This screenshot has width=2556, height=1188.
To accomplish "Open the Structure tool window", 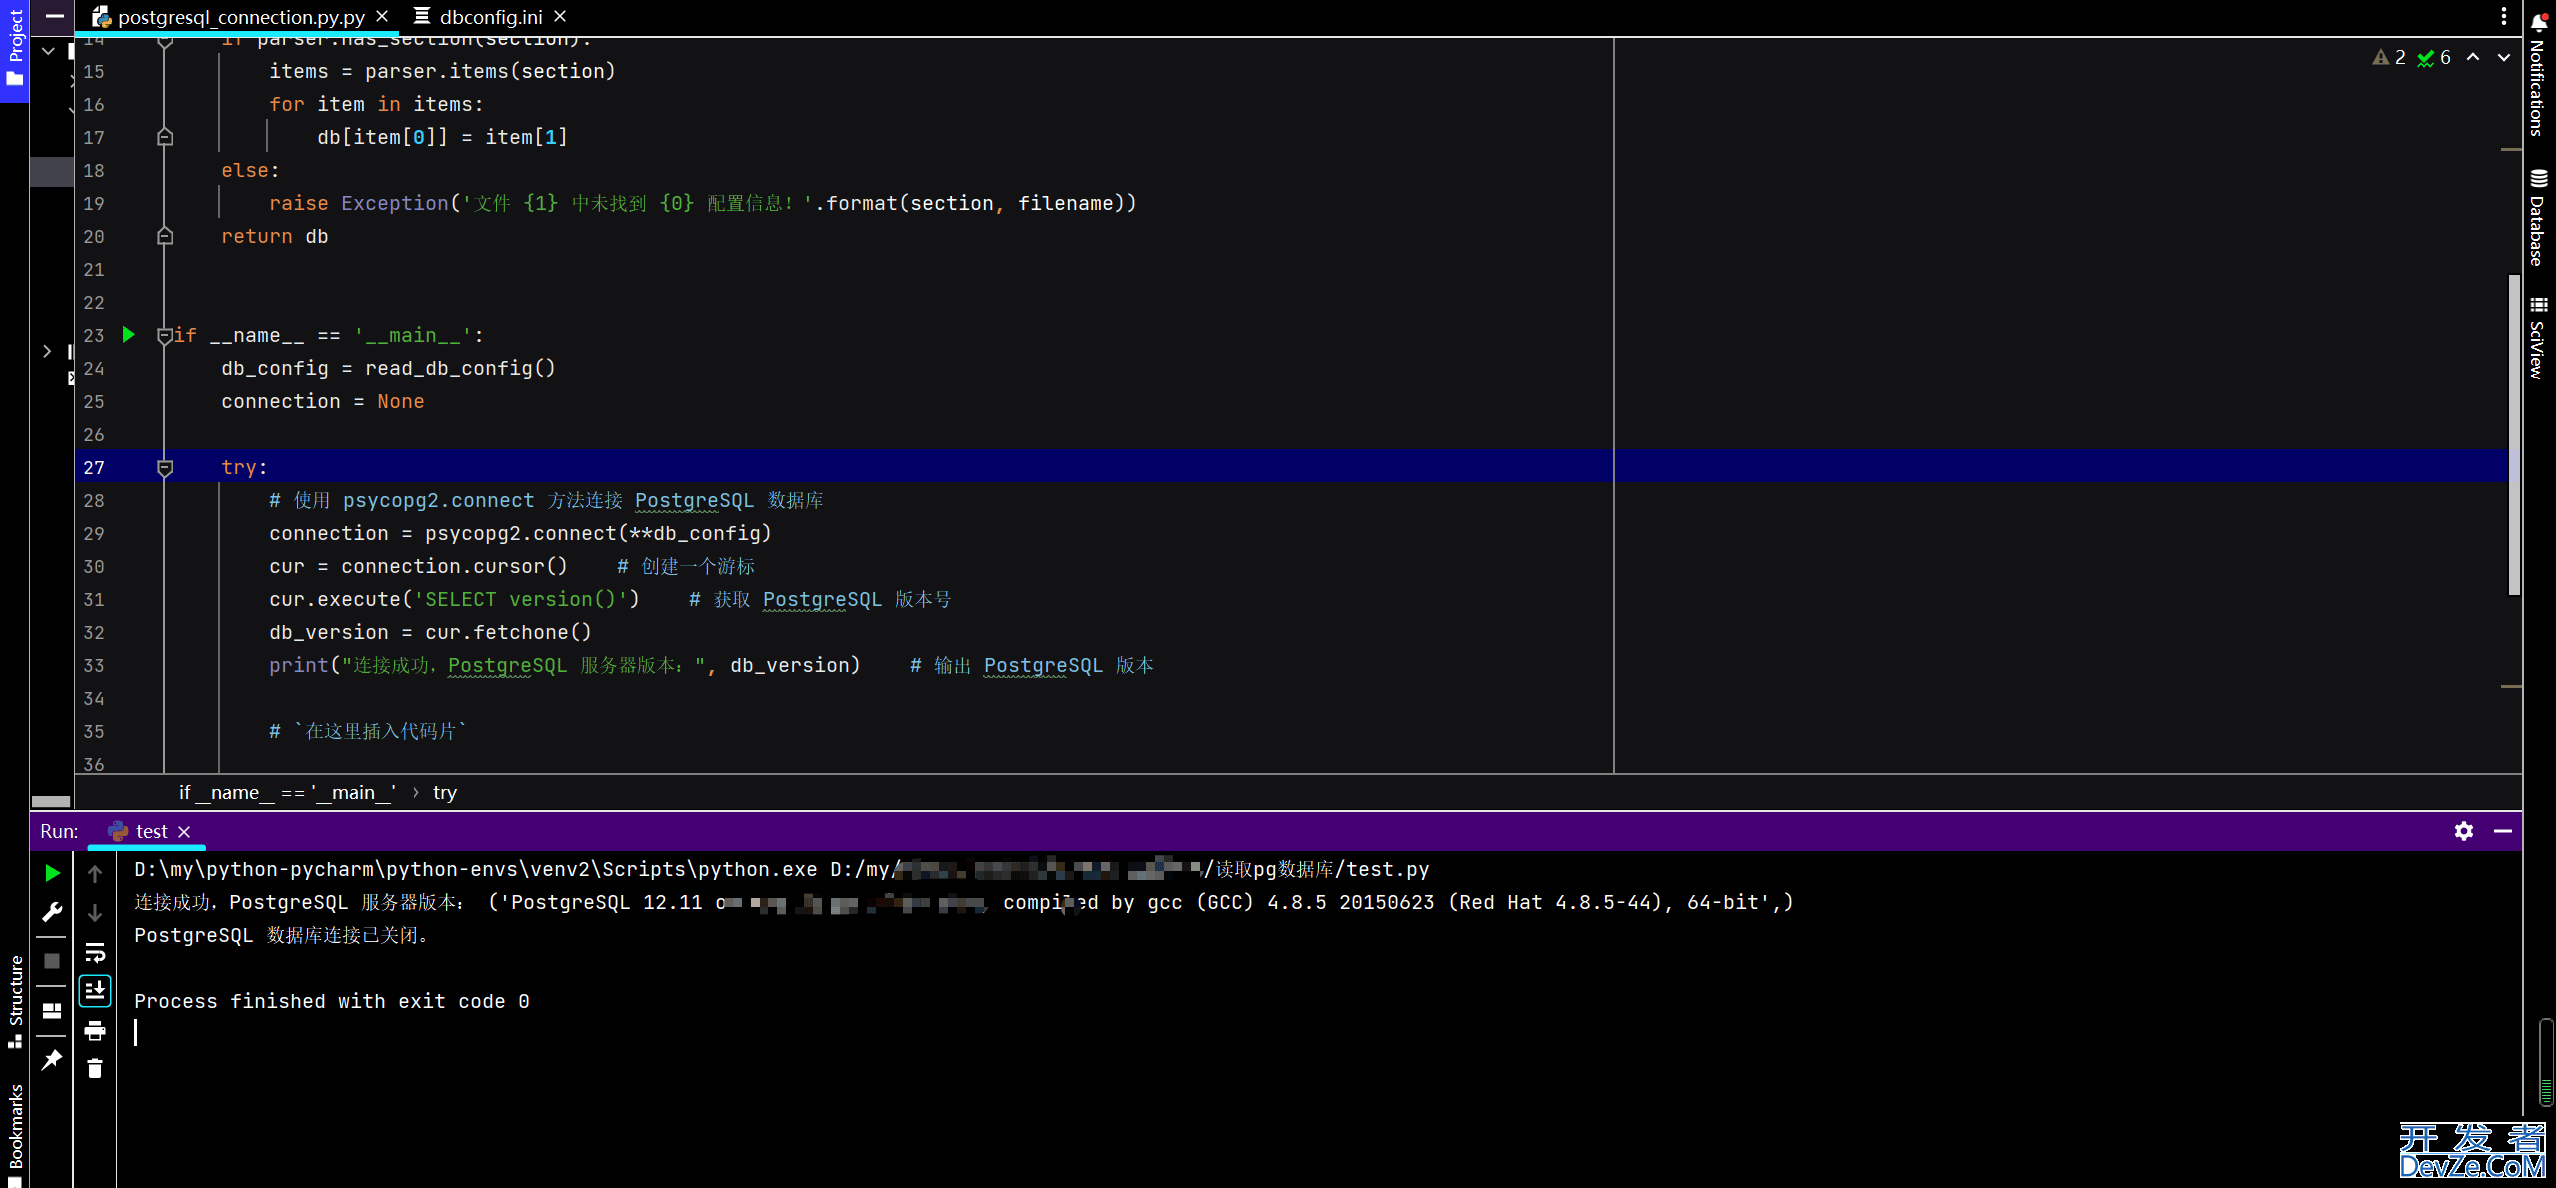I will [x=15, y=1001].
